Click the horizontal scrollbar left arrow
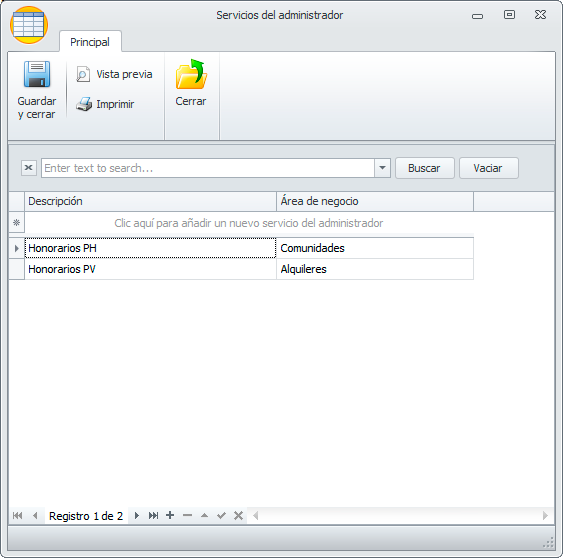 pos(256,516)
